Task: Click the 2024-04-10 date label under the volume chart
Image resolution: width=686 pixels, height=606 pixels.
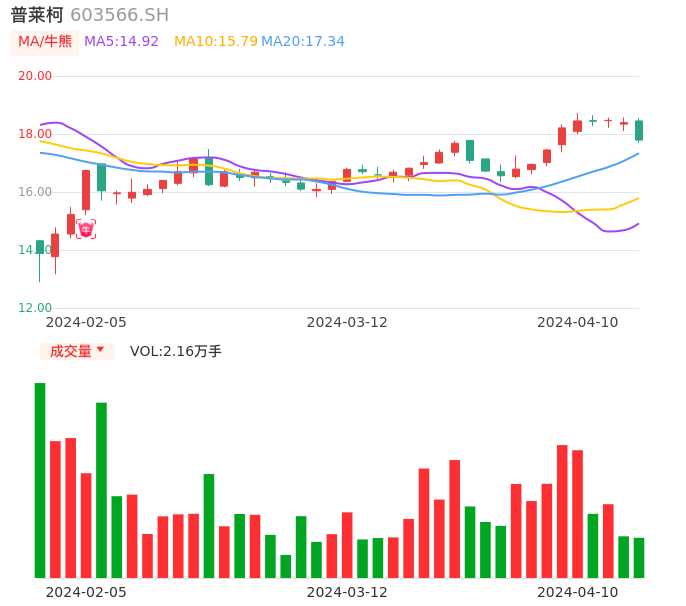Action: pyautogui.click(x=577, y=592)
